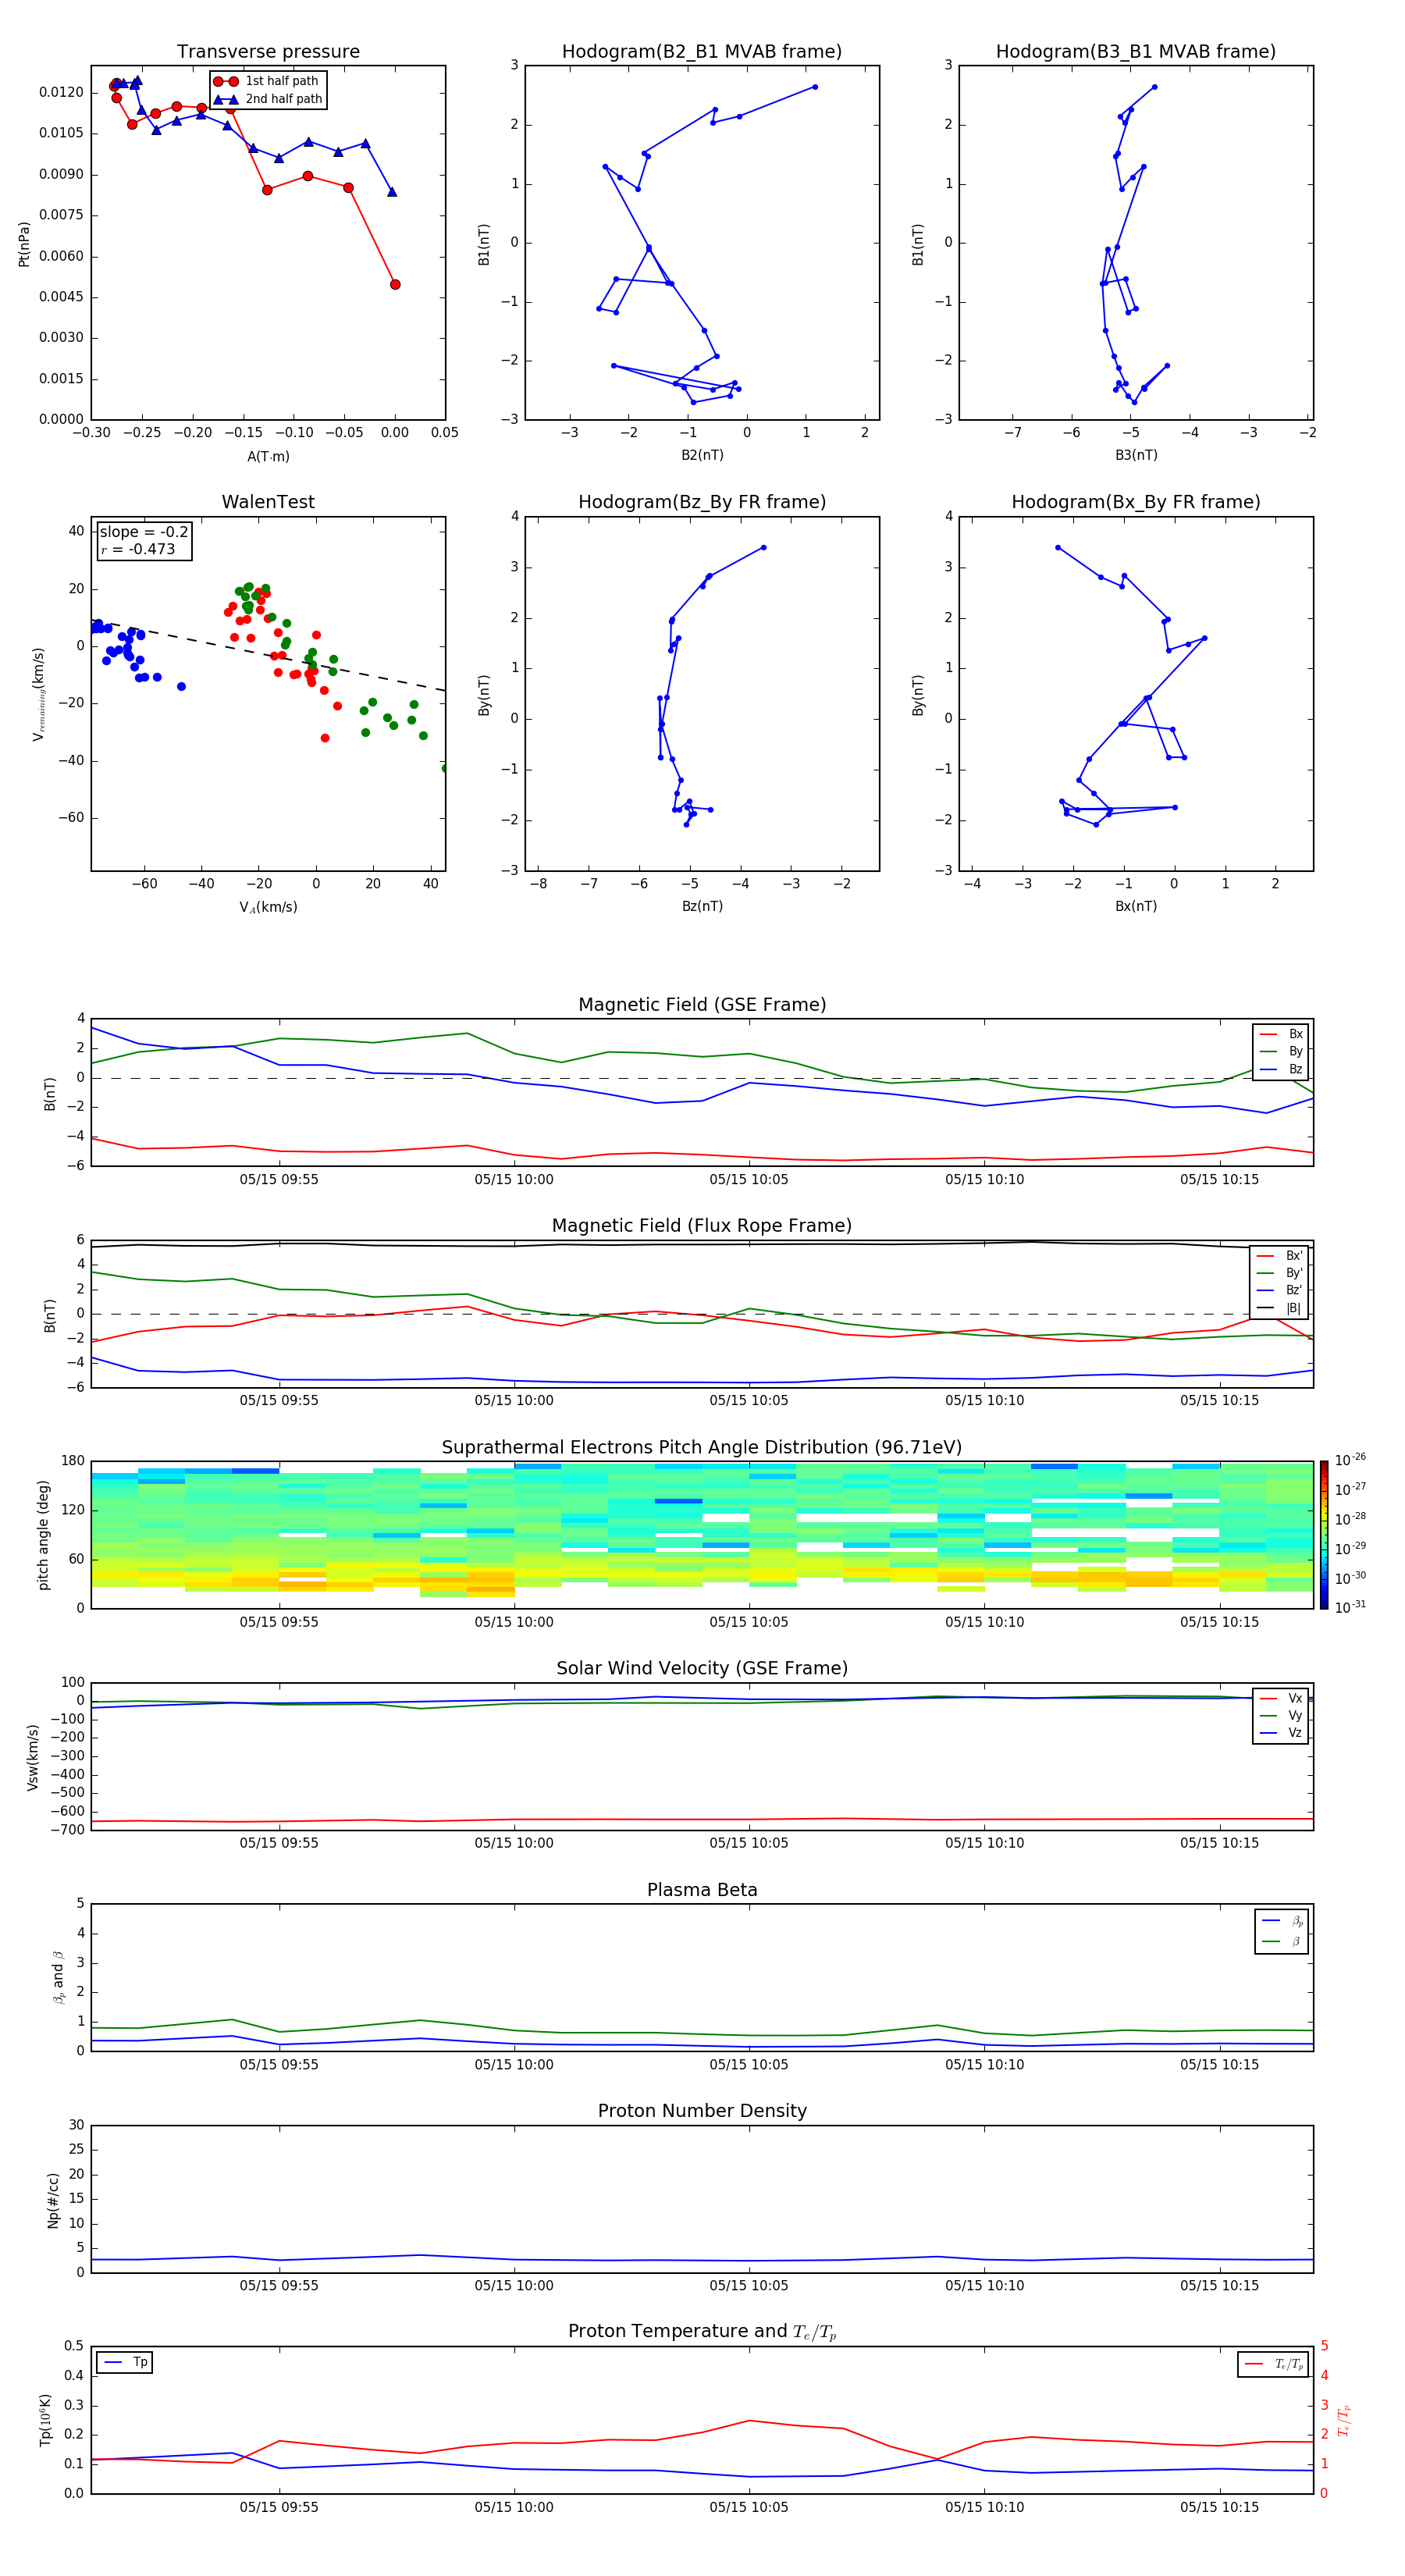
Task: Click the 'βp' legend entry in Plasma Beta
Action: click(1283, 1920)
